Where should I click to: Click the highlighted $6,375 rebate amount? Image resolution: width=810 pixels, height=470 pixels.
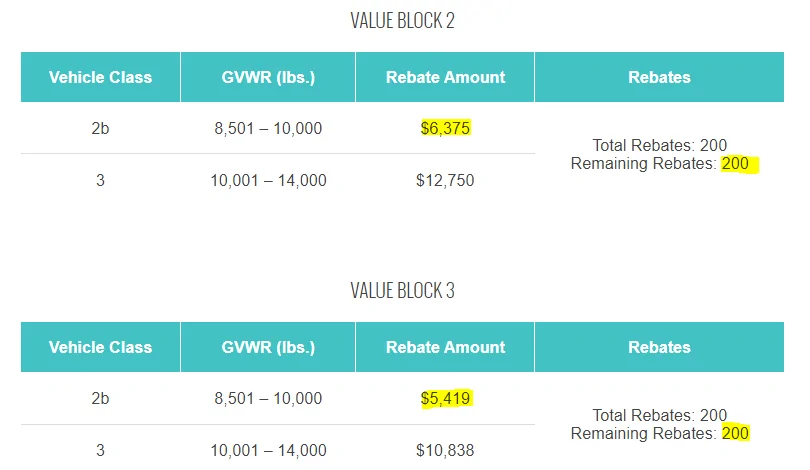click(x=445, y=129)
